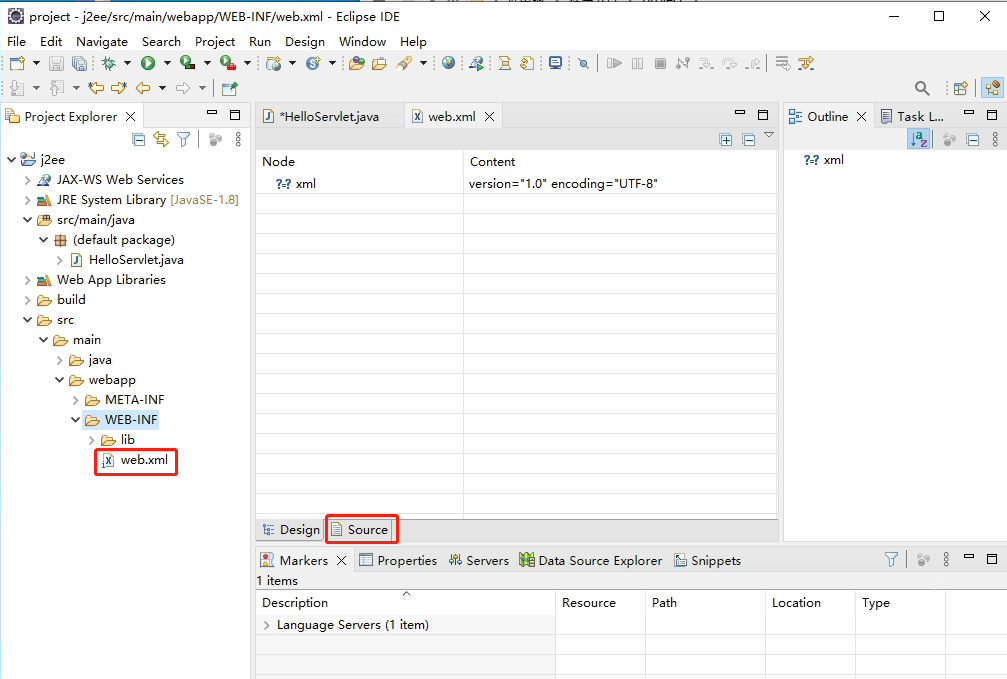Image resolution: width=1007 pixels, height=679 pixels.
Task: Click the Last Edit Location arrow icon
Action: click(x=96, y=88)
